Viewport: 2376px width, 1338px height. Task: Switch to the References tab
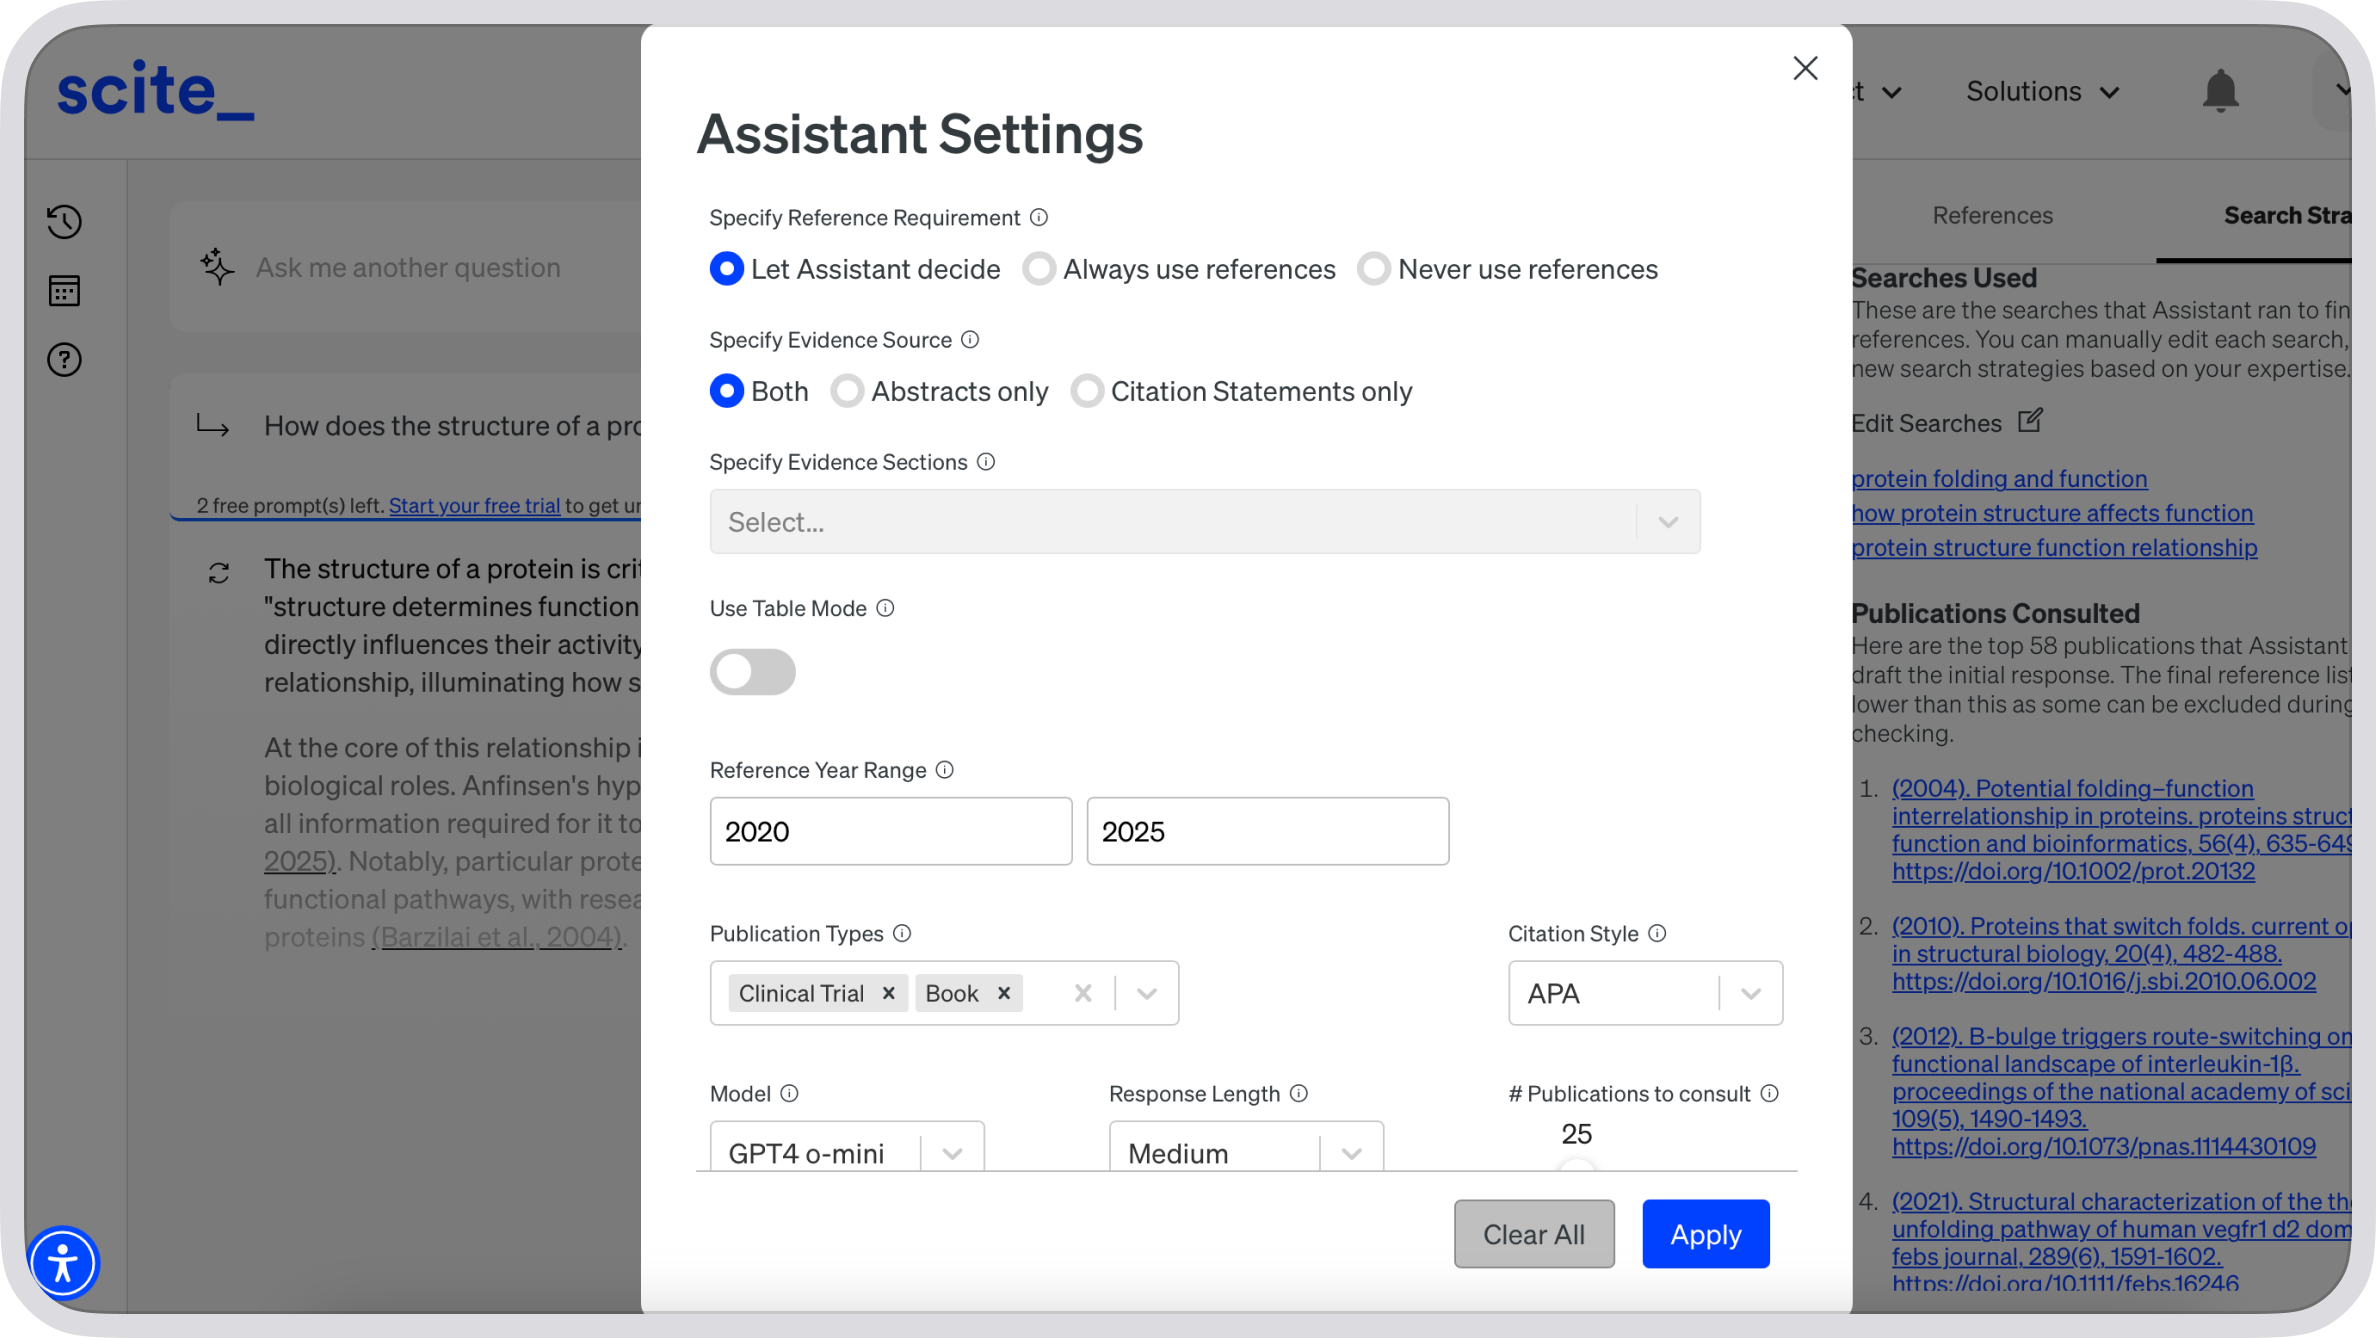coord(1992,216)
